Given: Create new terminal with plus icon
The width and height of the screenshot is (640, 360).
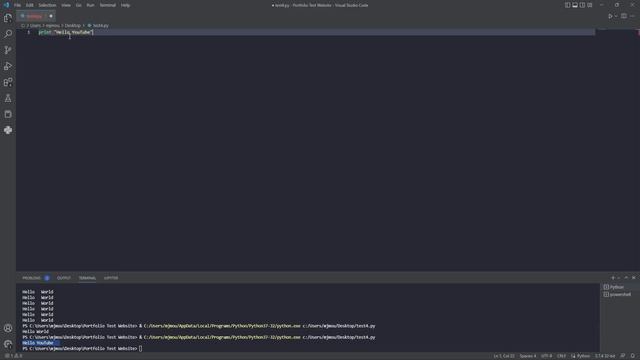Looking at the screenshot, I should pos(613,278).
